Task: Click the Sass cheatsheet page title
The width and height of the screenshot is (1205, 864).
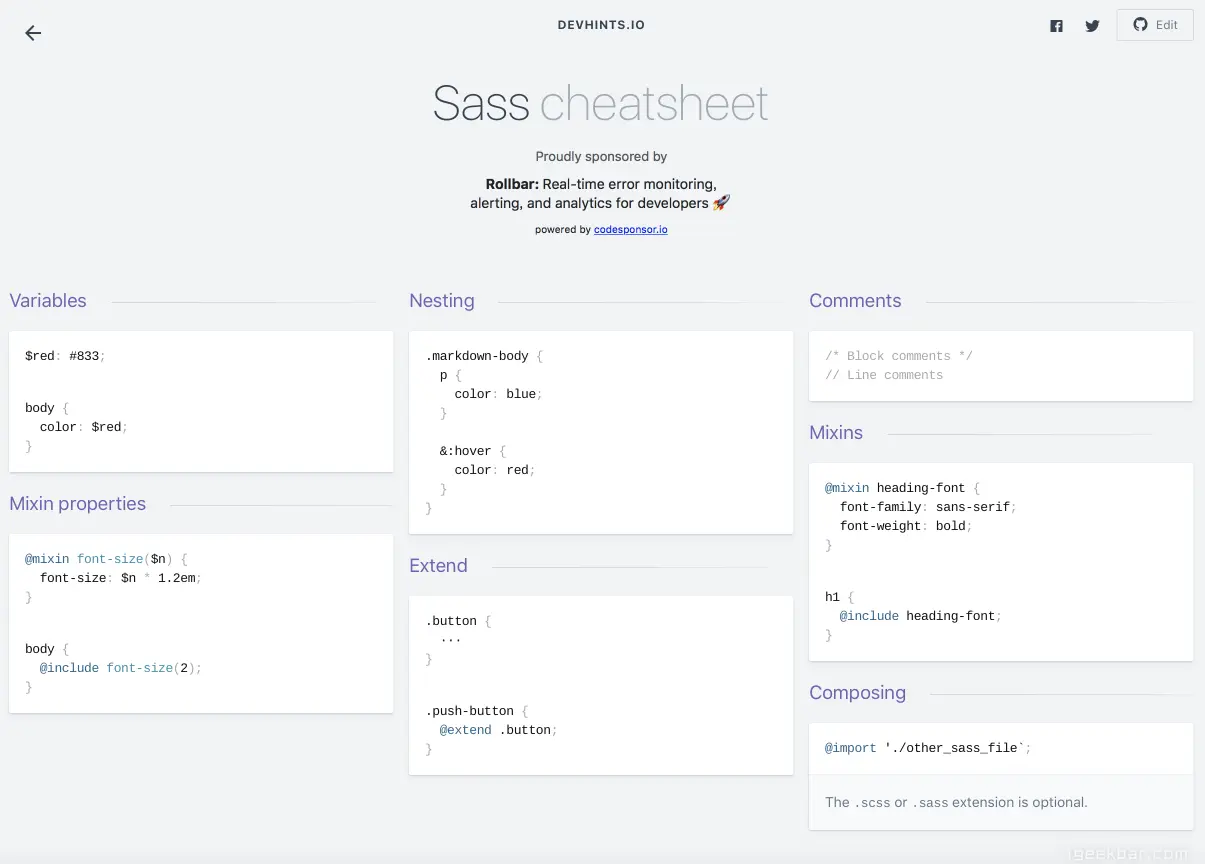Action: pos(601,103)
